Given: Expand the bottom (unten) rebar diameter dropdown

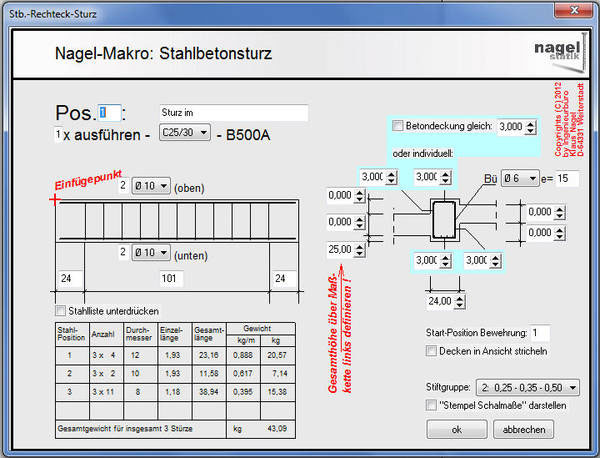Looking at the screenshot, I should pyautogui.click(x=150, y=252).
